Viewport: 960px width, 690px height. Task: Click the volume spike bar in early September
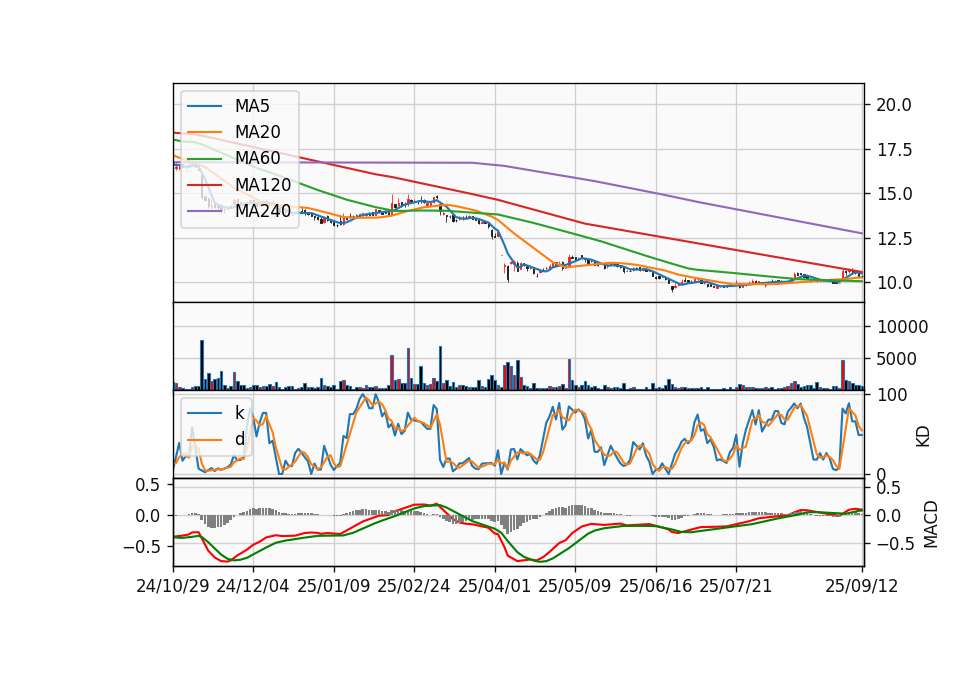pyautogui.click(x=843, y=375)
